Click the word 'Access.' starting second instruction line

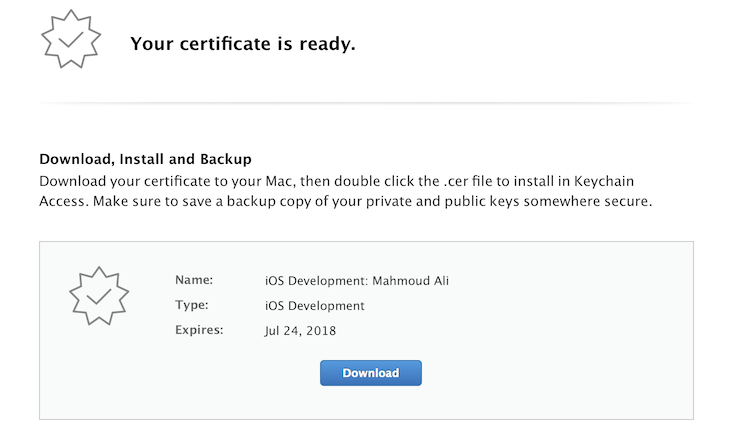coord(64,201)
